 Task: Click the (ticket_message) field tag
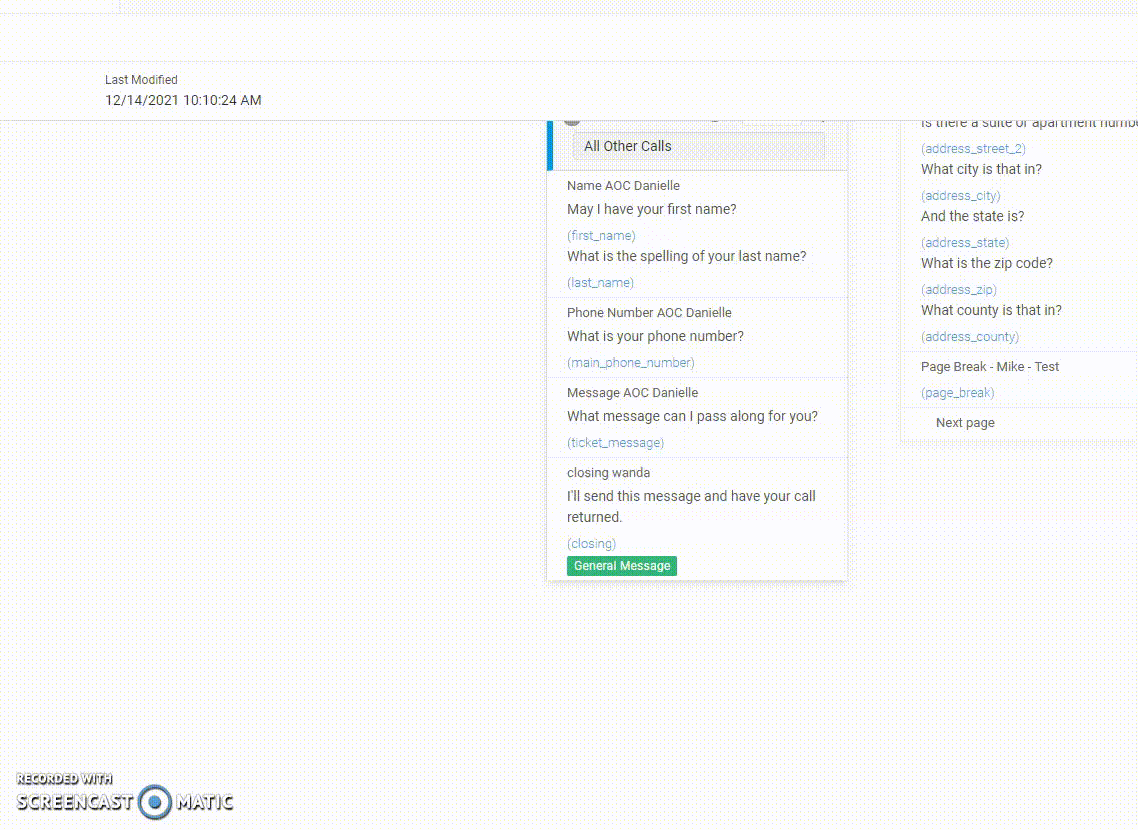615,443
